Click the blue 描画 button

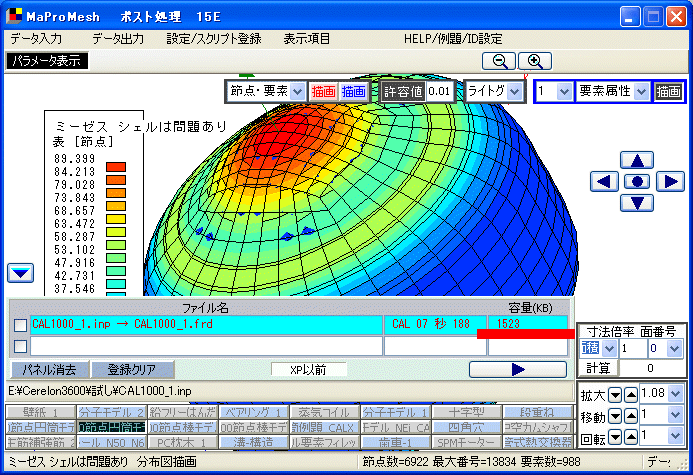(x=354, y=92)
